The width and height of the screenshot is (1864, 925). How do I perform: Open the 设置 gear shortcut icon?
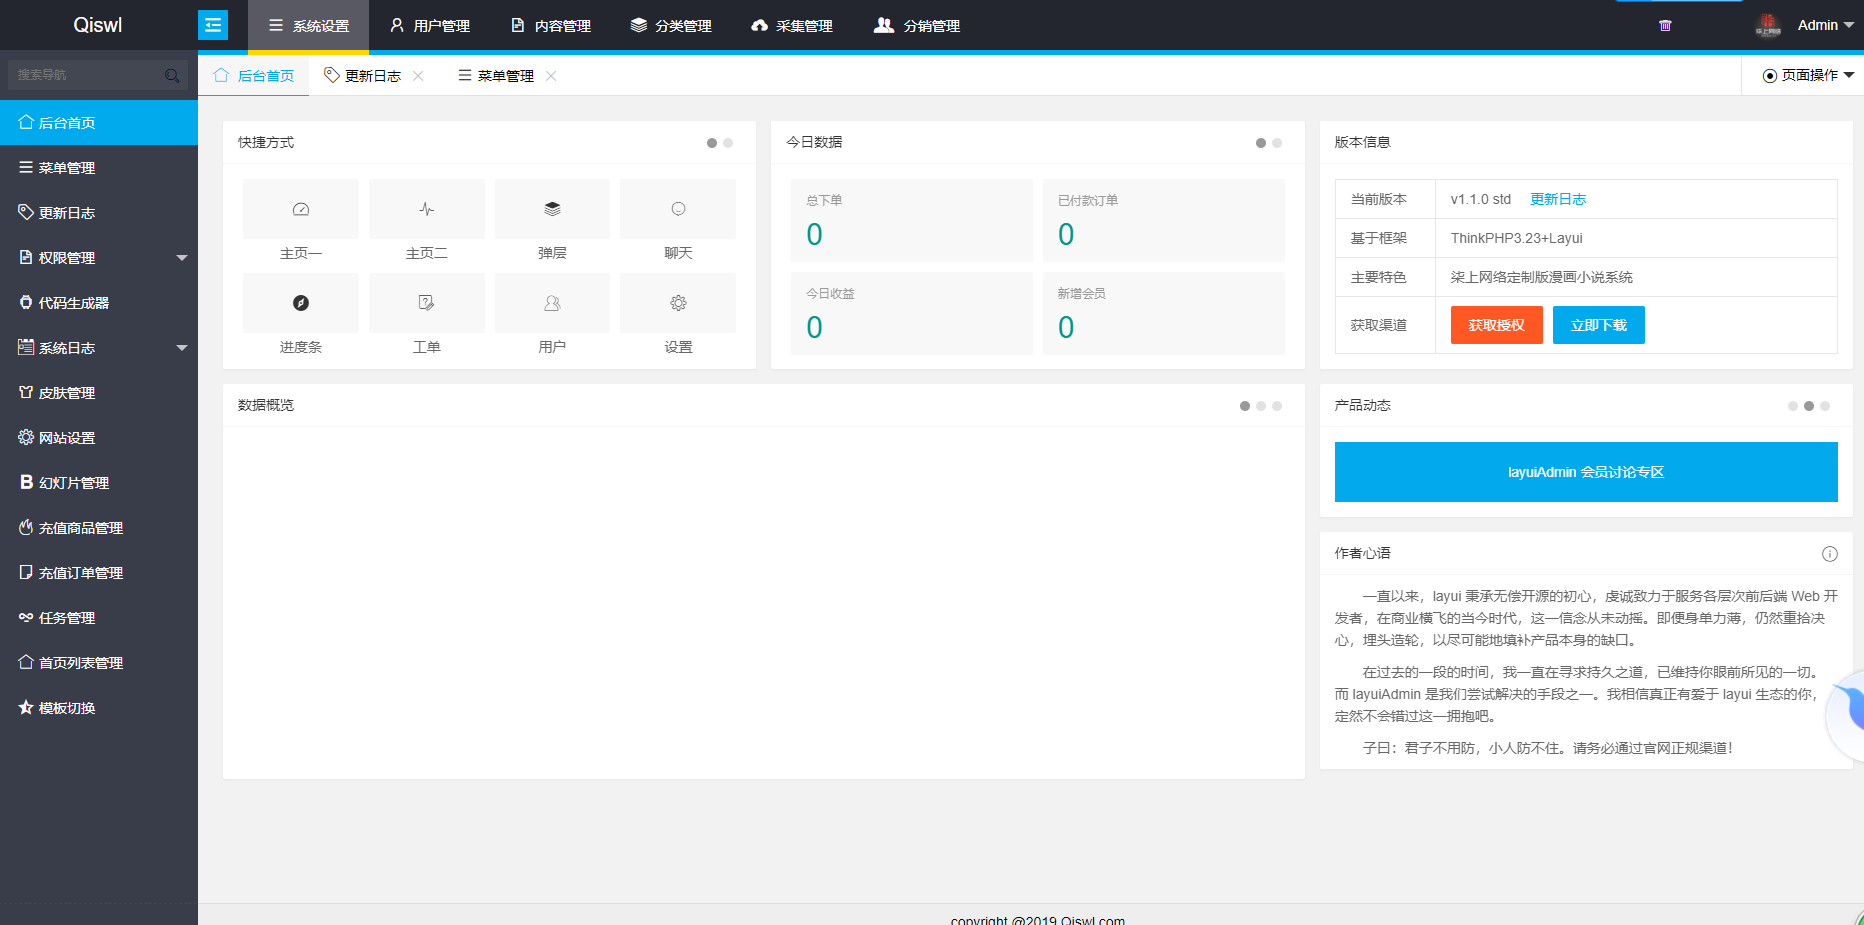pyautogui.click(x=678, y=303)
